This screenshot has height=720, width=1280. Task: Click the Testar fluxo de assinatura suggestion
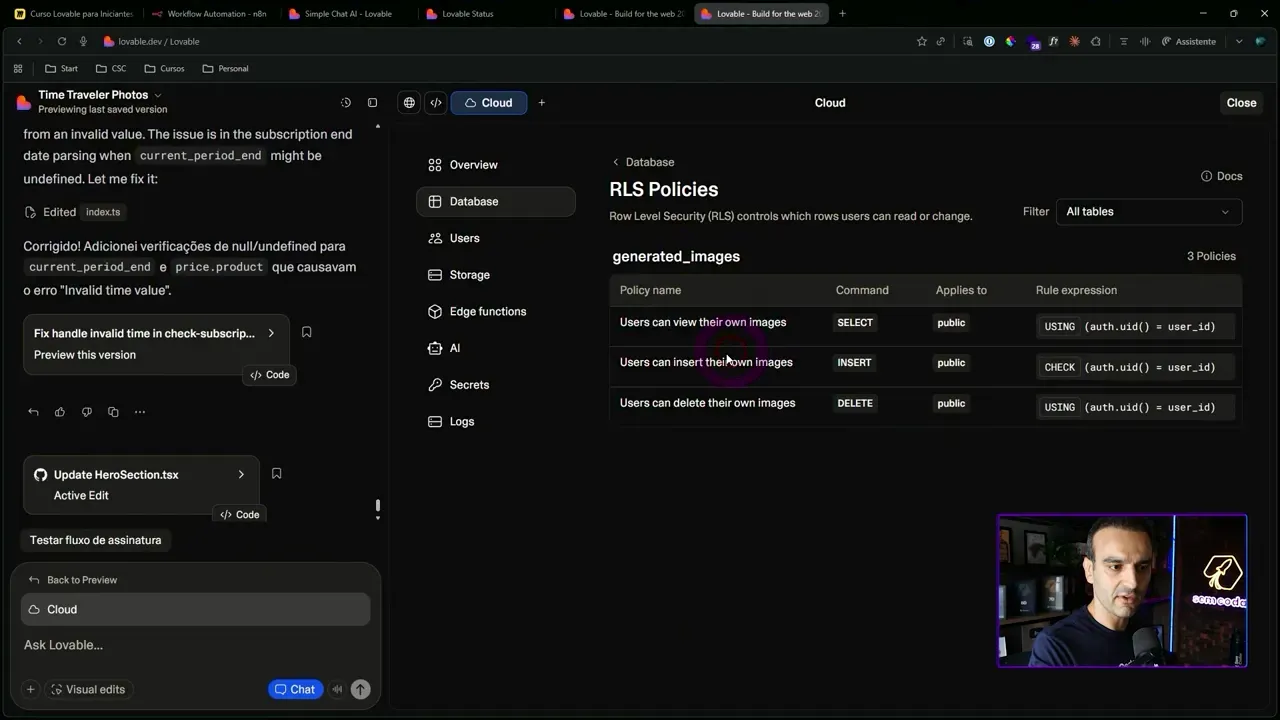click(x=95, y=540)
